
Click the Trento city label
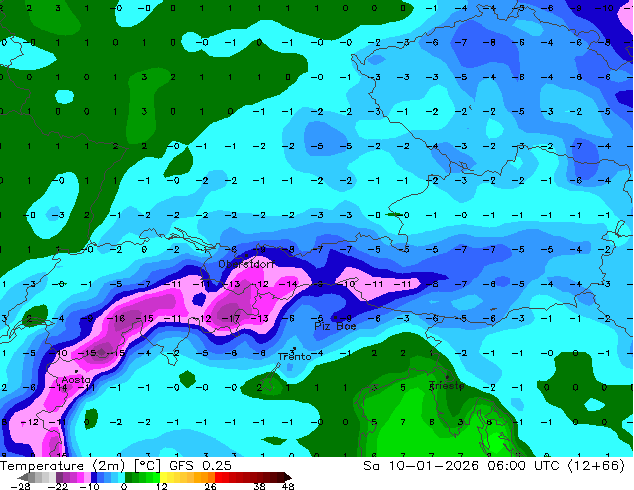point(294,357)
